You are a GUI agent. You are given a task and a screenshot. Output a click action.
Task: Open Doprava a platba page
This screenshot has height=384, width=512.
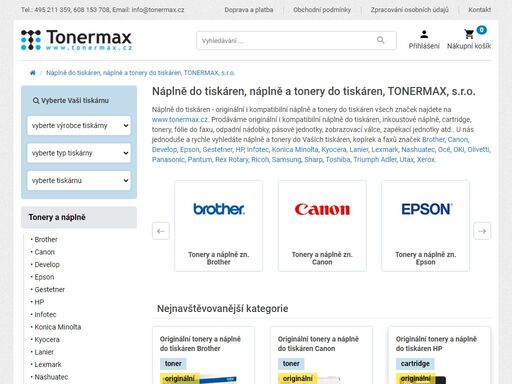pyautogui.click(x=249, y=10)
